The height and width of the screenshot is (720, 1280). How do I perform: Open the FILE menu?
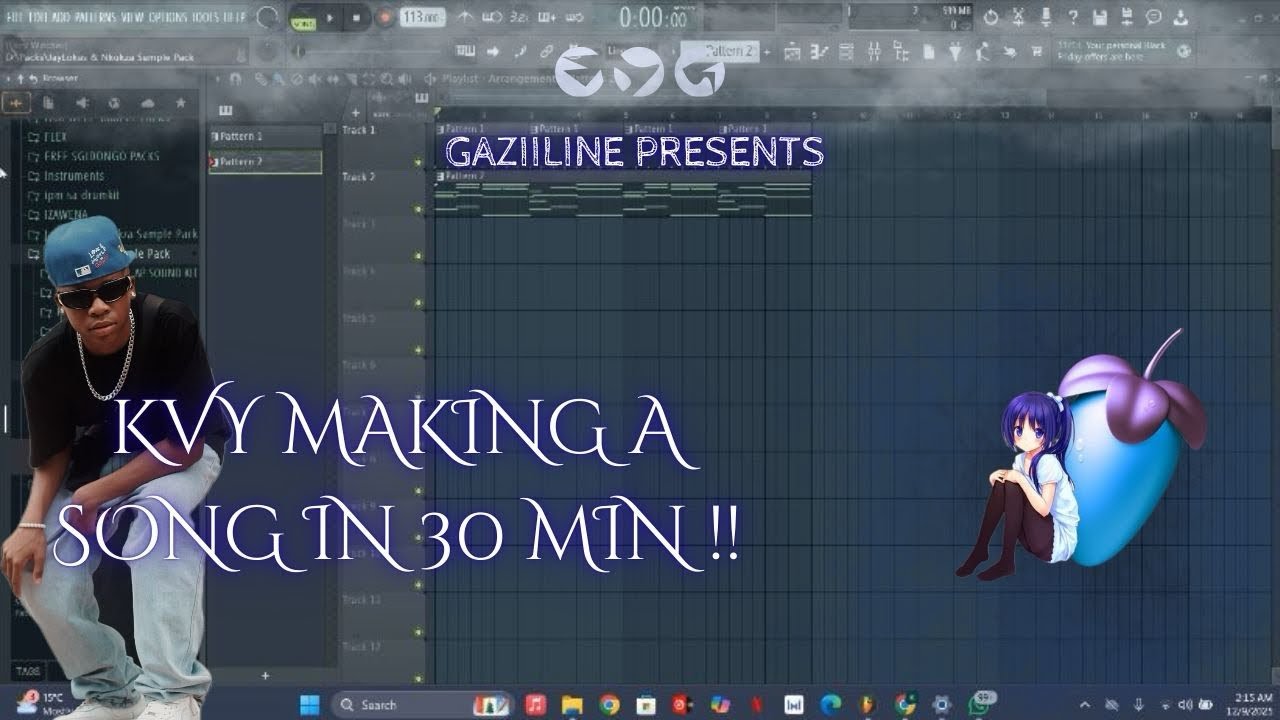16,16
